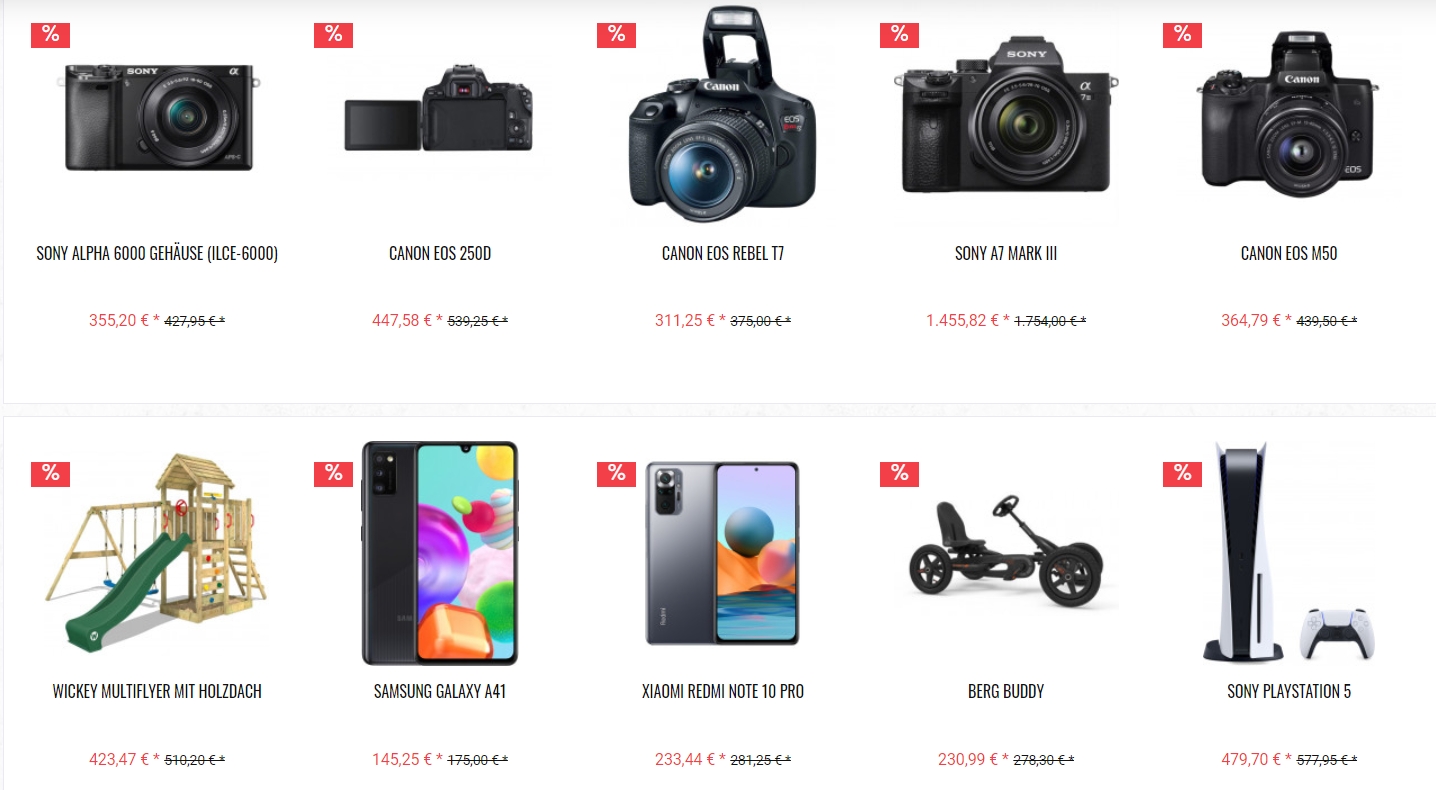This screenshot has height=790, width=1436.
Task: Click the discount badge on Canon EOS Rebel T7
Action: point(616,35)
